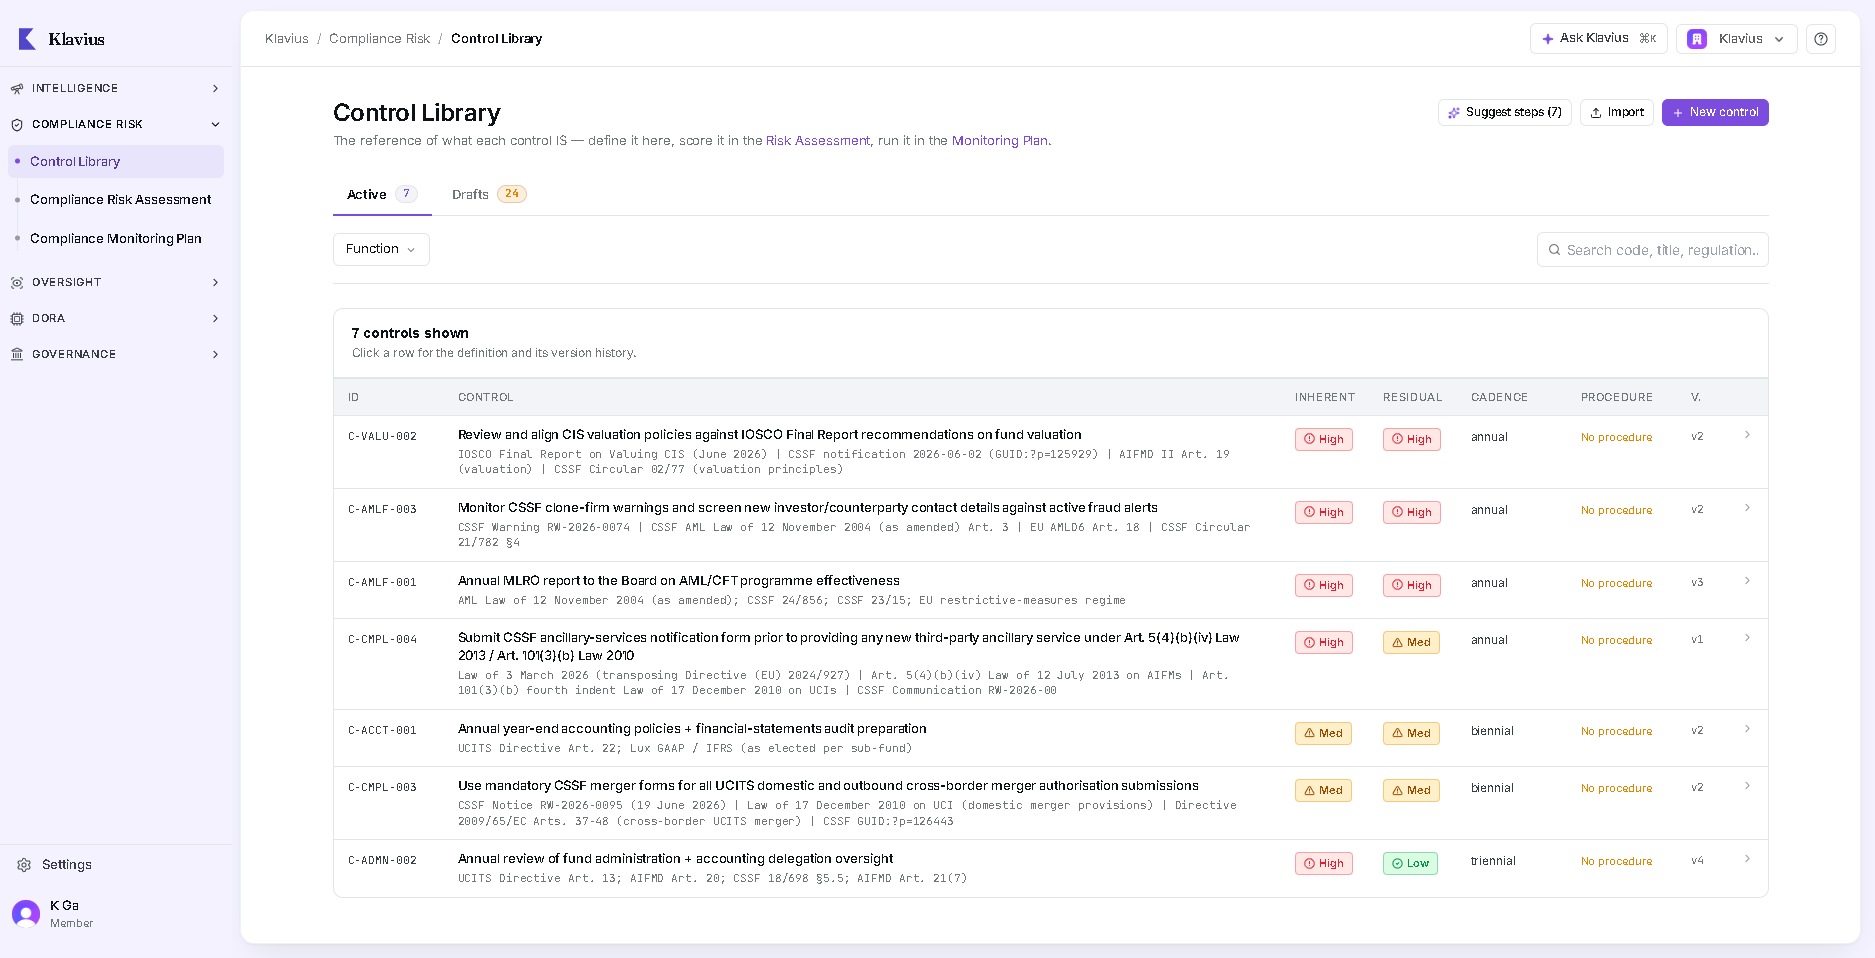Expand the Intelligence sidebar section
The width and height of the screenshot is (1875, 958).
pos(215,89)
